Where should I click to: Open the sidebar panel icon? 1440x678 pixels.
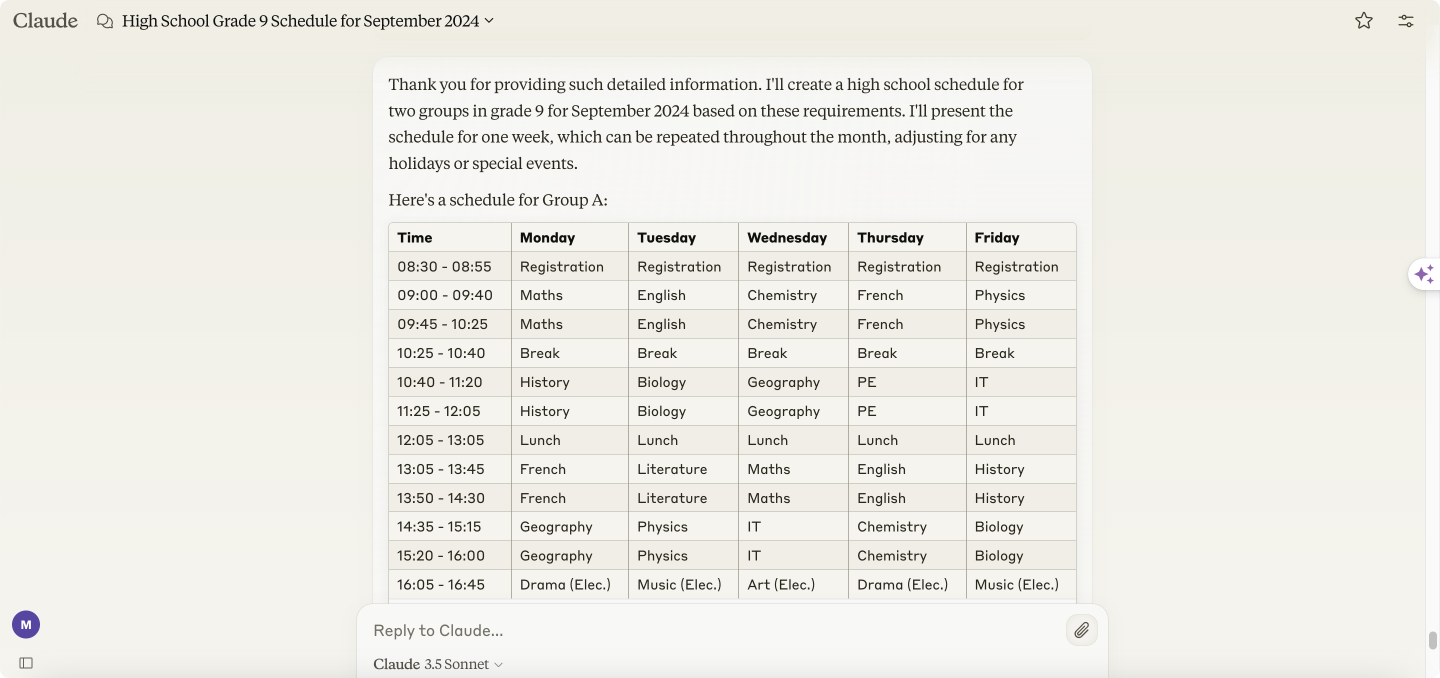click(26, 663)
